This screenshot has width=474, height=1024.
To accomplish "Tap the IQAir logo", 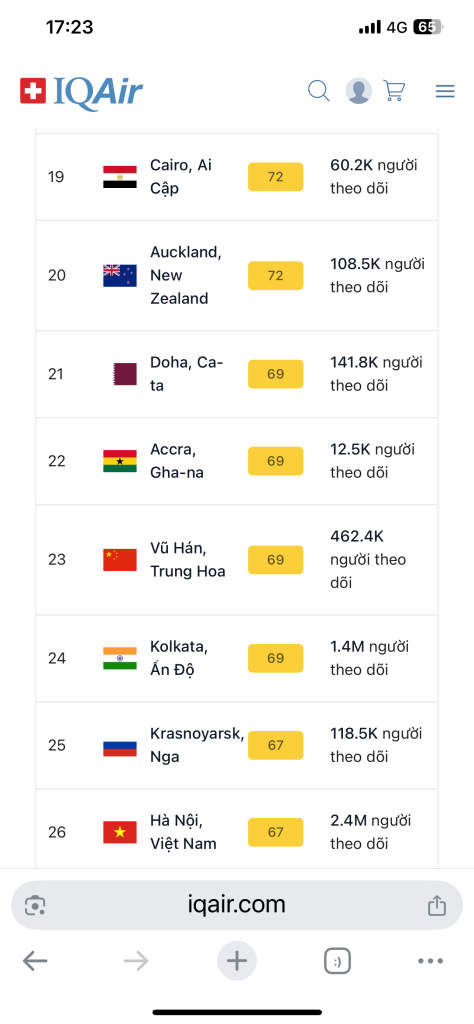I will tap(81, 92).
